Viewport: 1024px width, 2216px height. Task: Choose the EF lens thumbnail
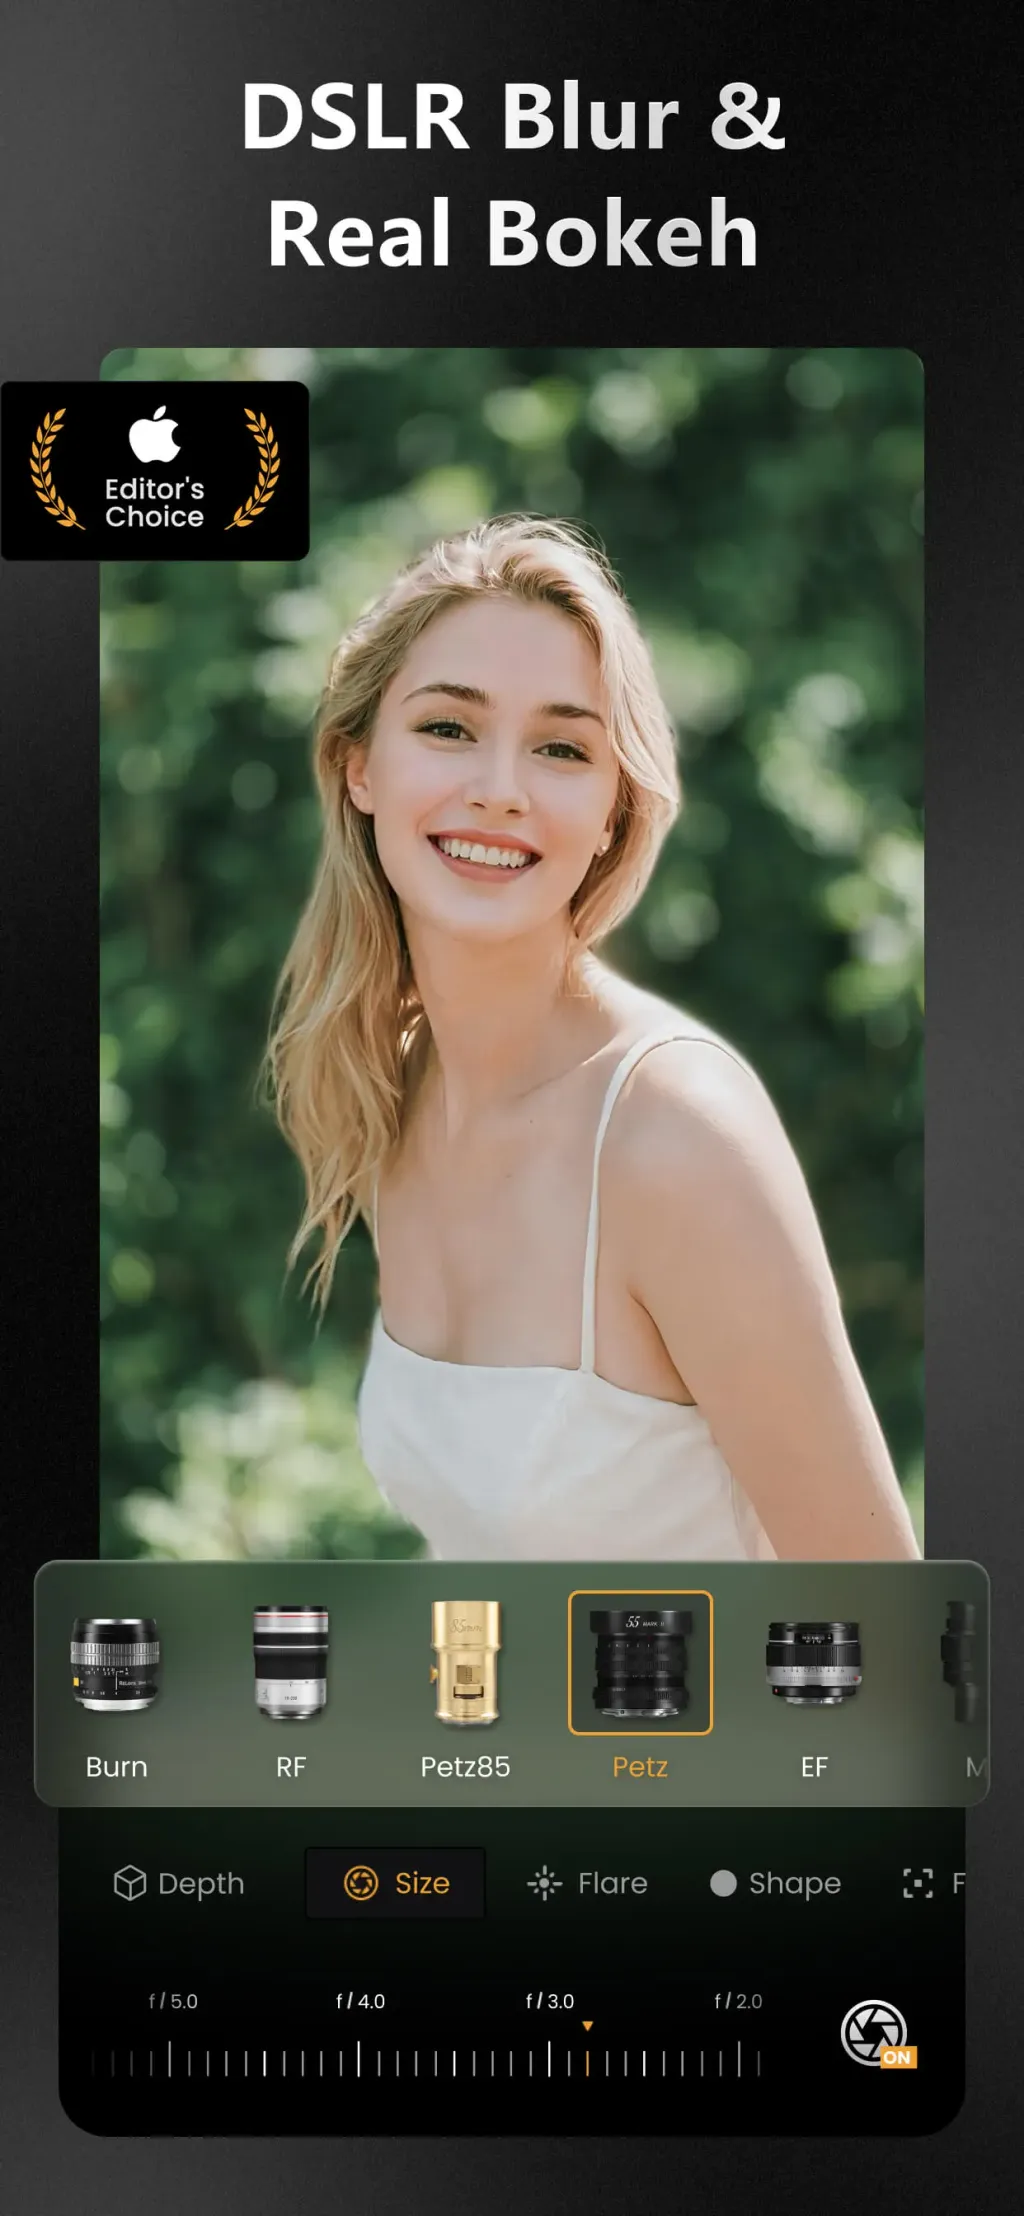click(814, 1662)
